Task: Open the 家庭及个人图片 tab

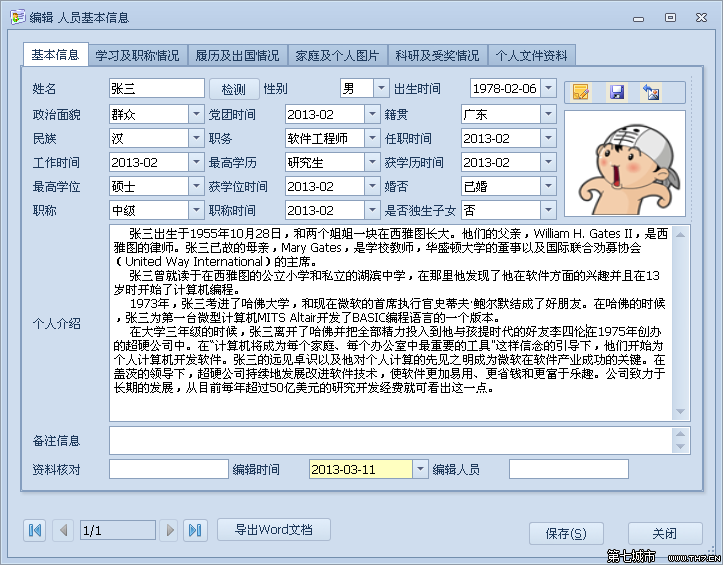Action: [x=338, y=56]
